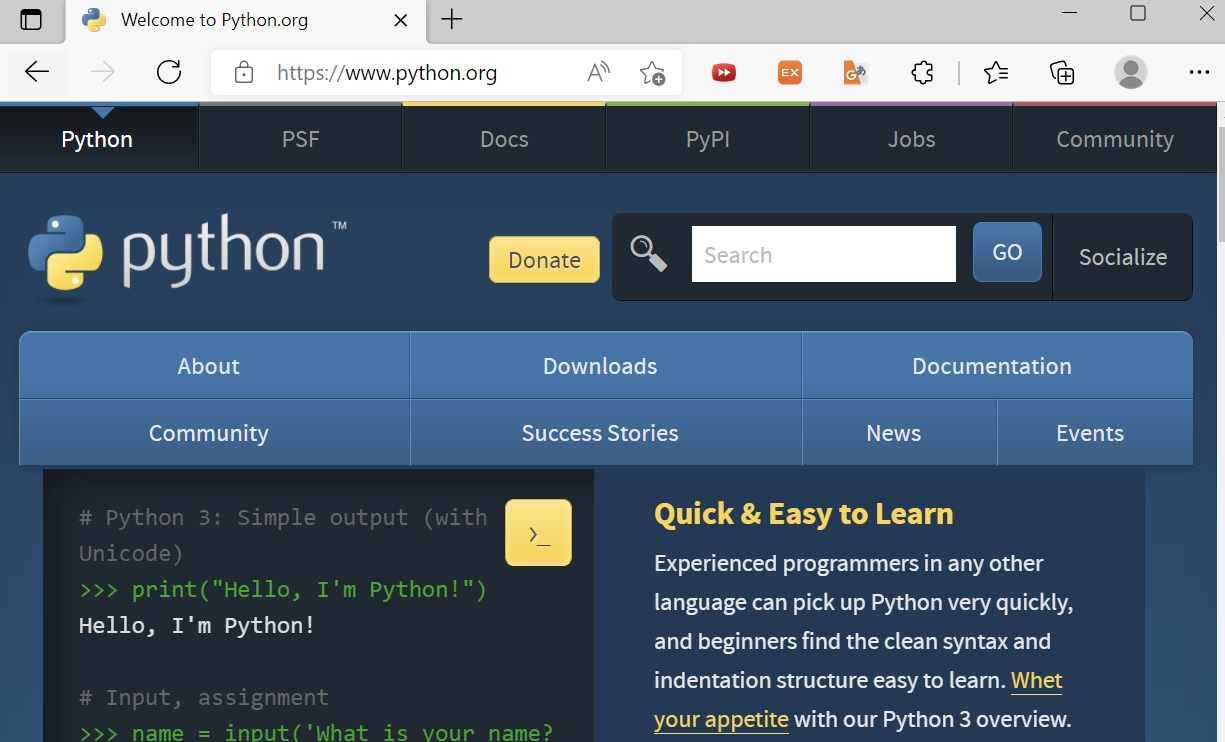Select the Community top navigation tab
The image size is (1225, 742).
[x=1115, y=139]
